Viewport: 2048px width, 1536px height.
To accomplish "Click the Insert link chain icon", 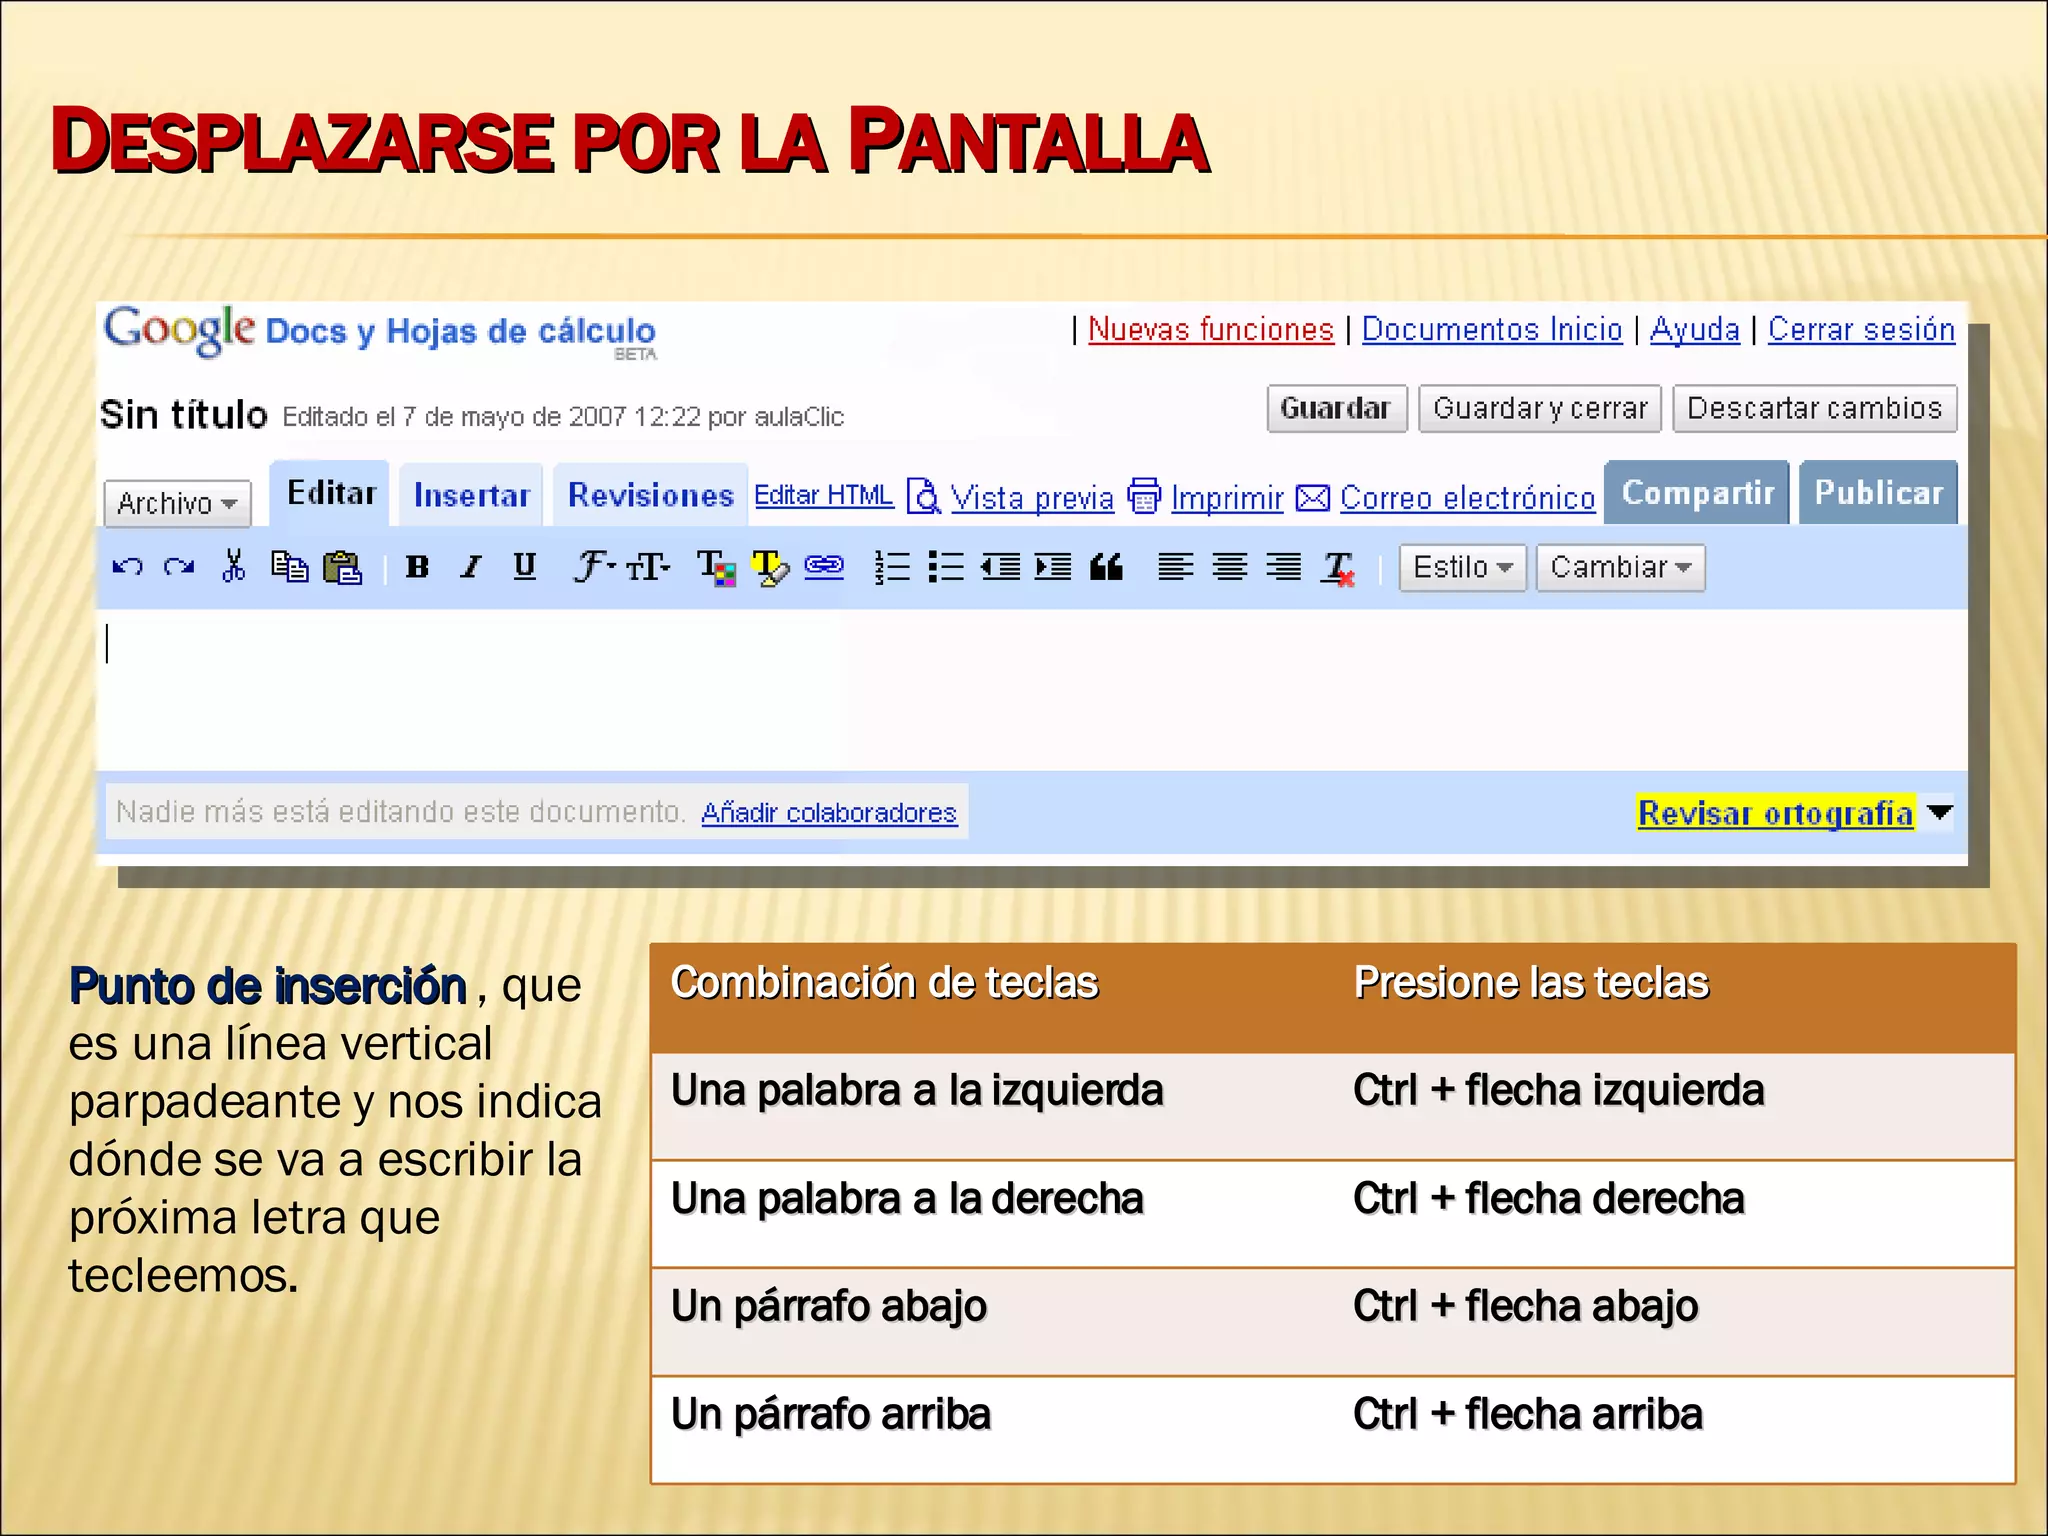I will tap(824, 567).
